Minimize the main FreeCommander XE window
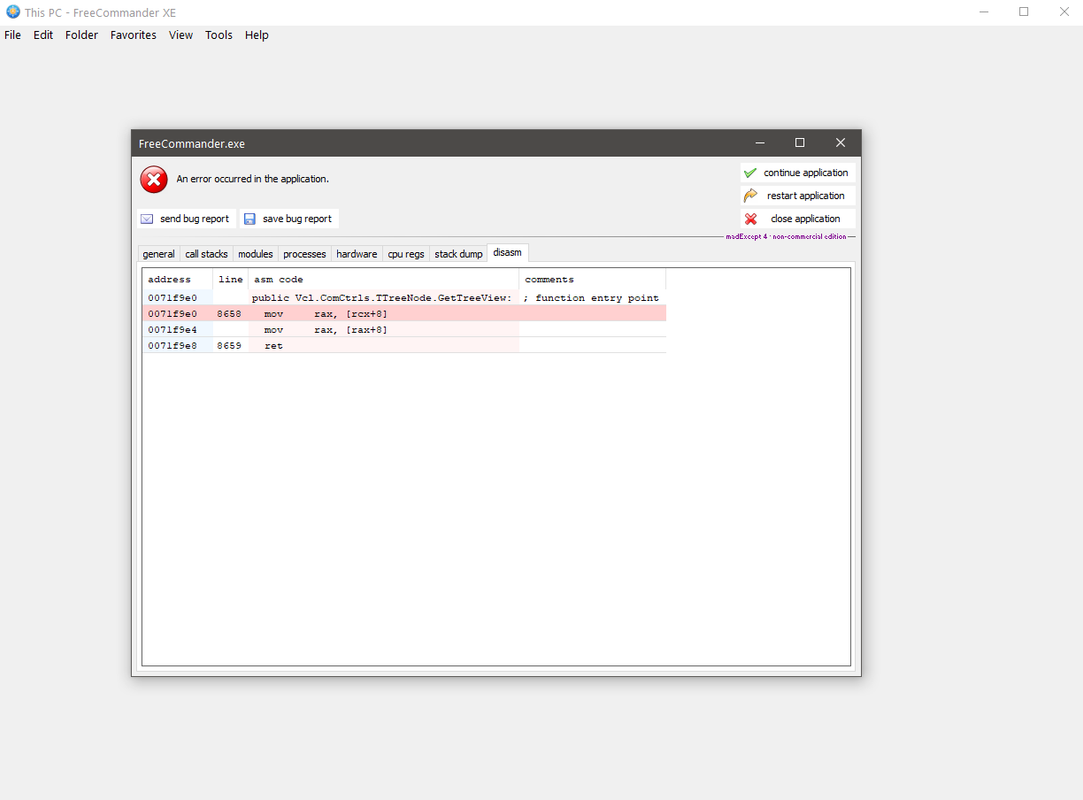 (x=984, y=12)
